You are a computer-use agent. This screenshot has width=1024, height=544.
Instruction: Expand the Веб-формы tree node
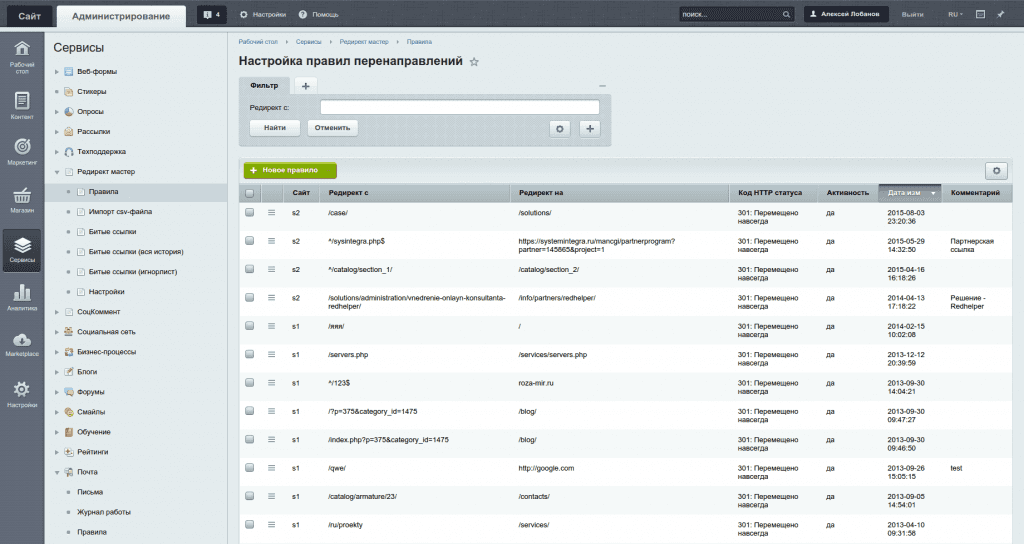click(x=57, y=72)
